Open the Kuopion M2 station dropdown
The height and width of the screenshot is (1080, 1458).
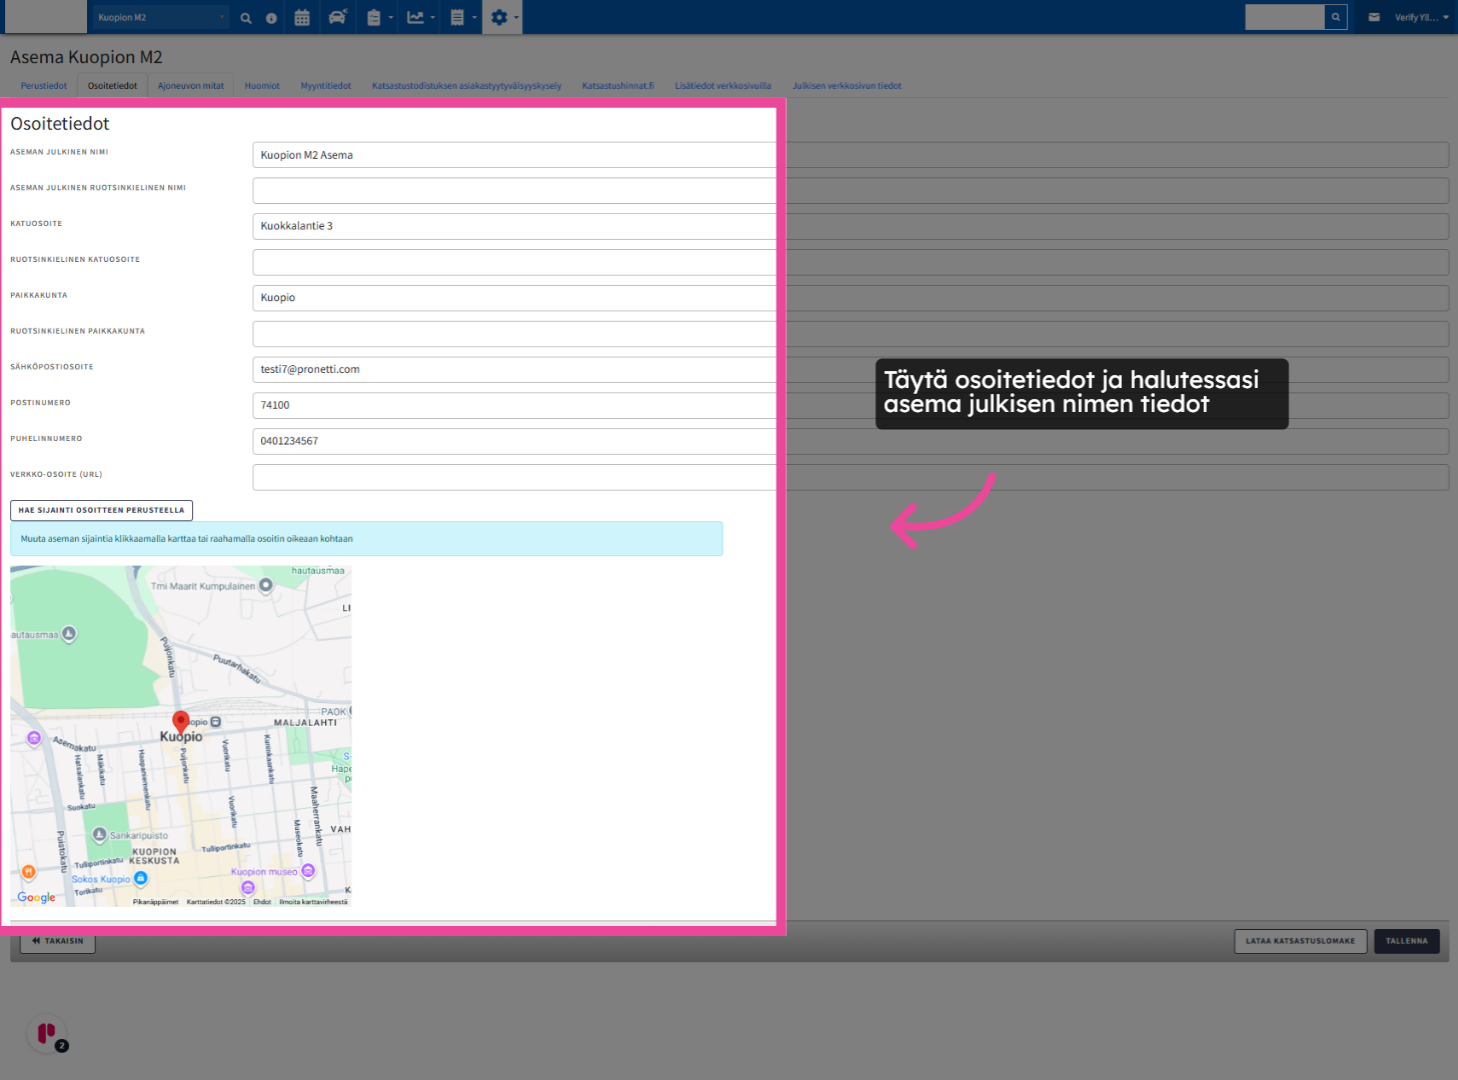(161, 17)
